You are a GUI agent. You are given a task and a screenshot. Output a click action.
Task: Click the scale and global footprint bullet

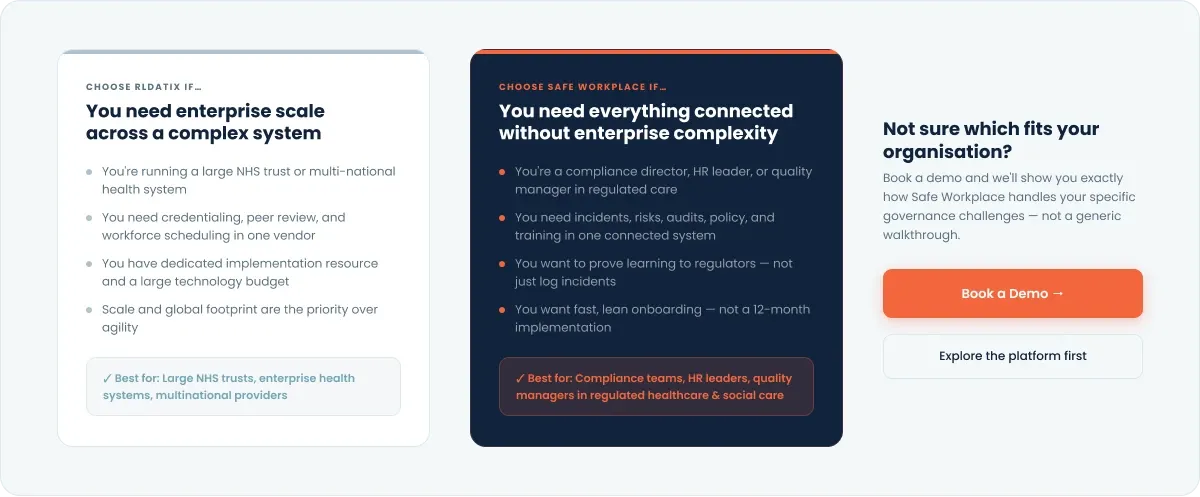(x=241, y=318)
